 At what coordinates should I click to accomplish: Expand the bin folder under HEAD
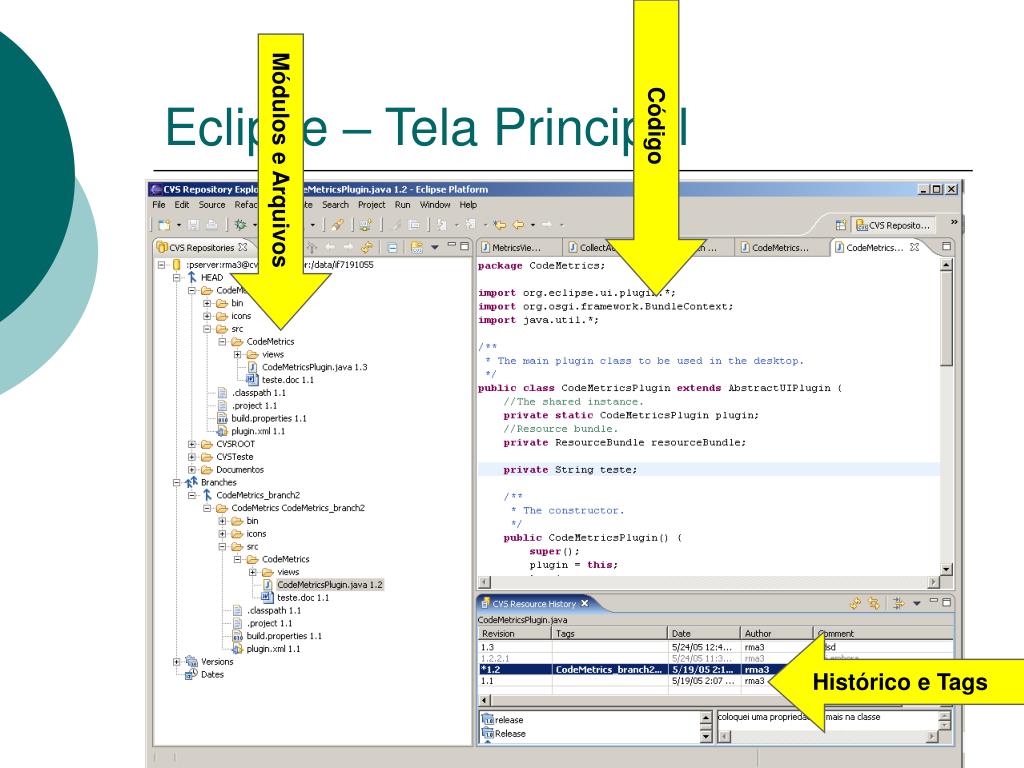[x=206, y=303]
